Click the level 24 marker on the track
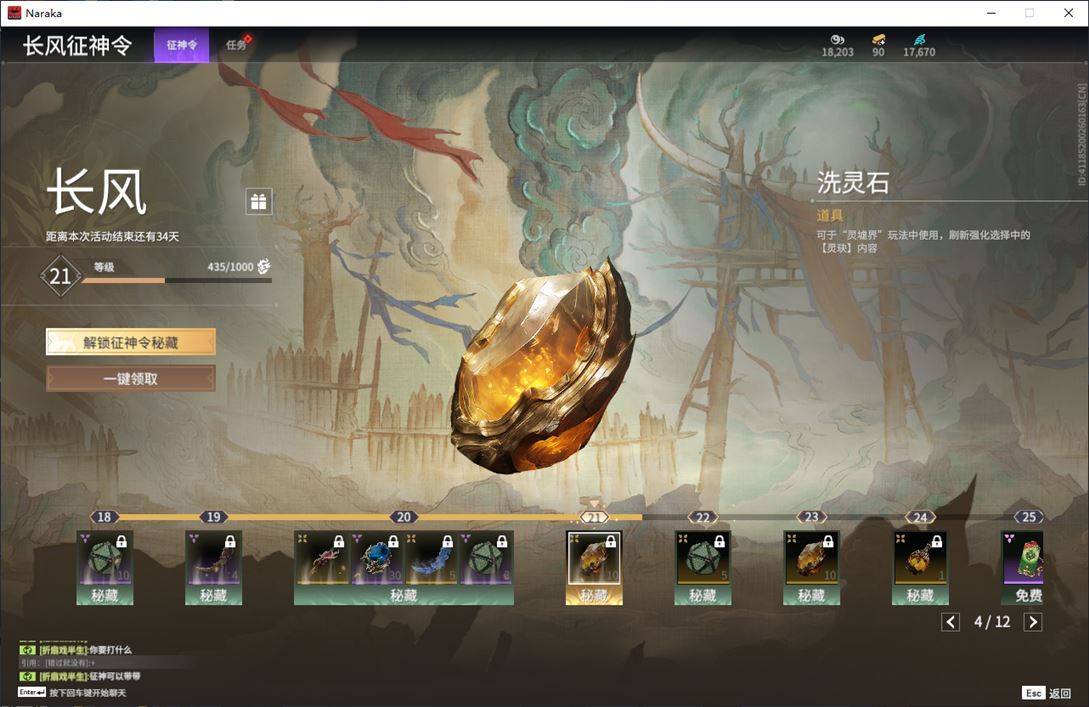This screenshot has width=1089, height=707. coord(920,517)
